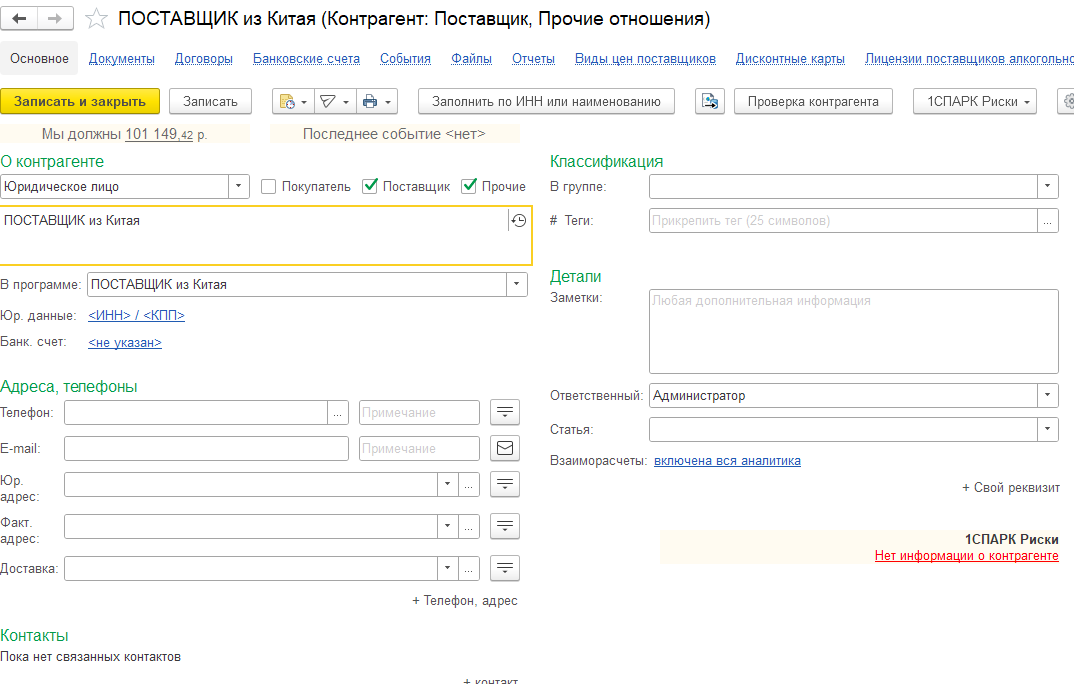Screen dimensions: 1074x684
Task: Toggle the Прочие checkbox
Action: click(x=469, y=186)
